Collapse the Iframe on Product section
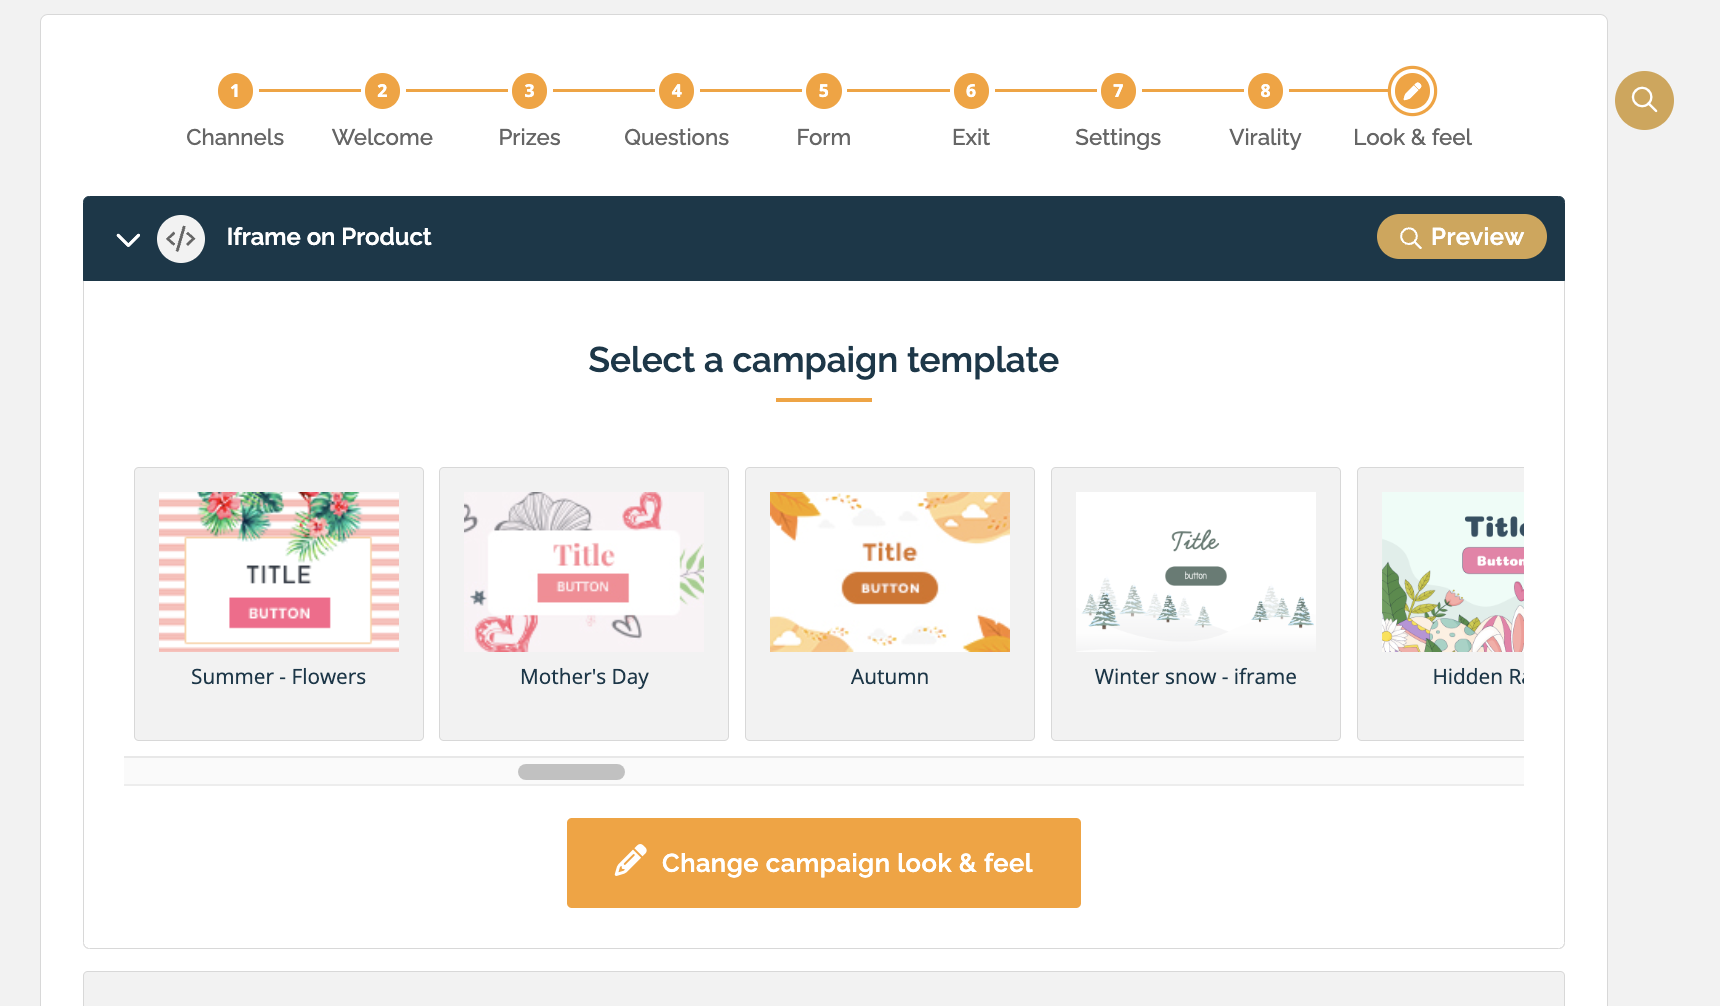The width and height of the screenshot is (1720, 1006). [128, 239]
